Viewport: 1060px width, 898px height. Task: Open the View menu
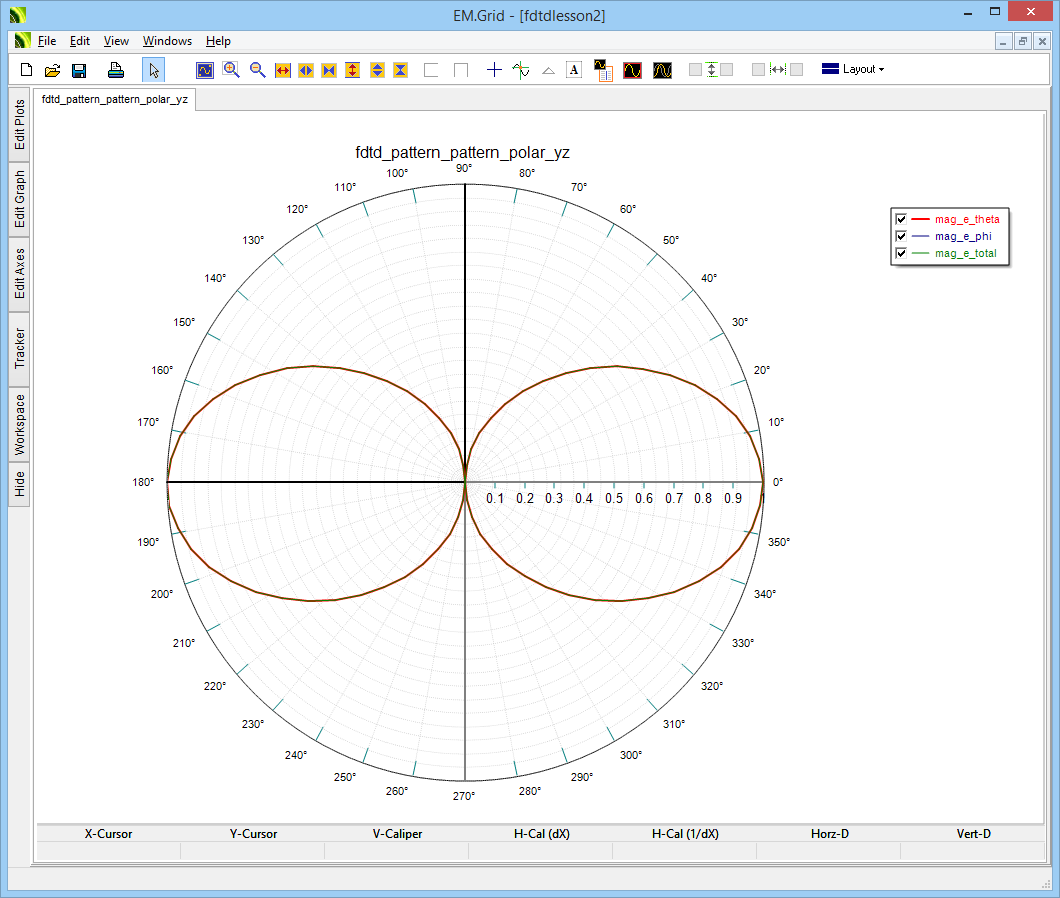(x=116, y=41)
